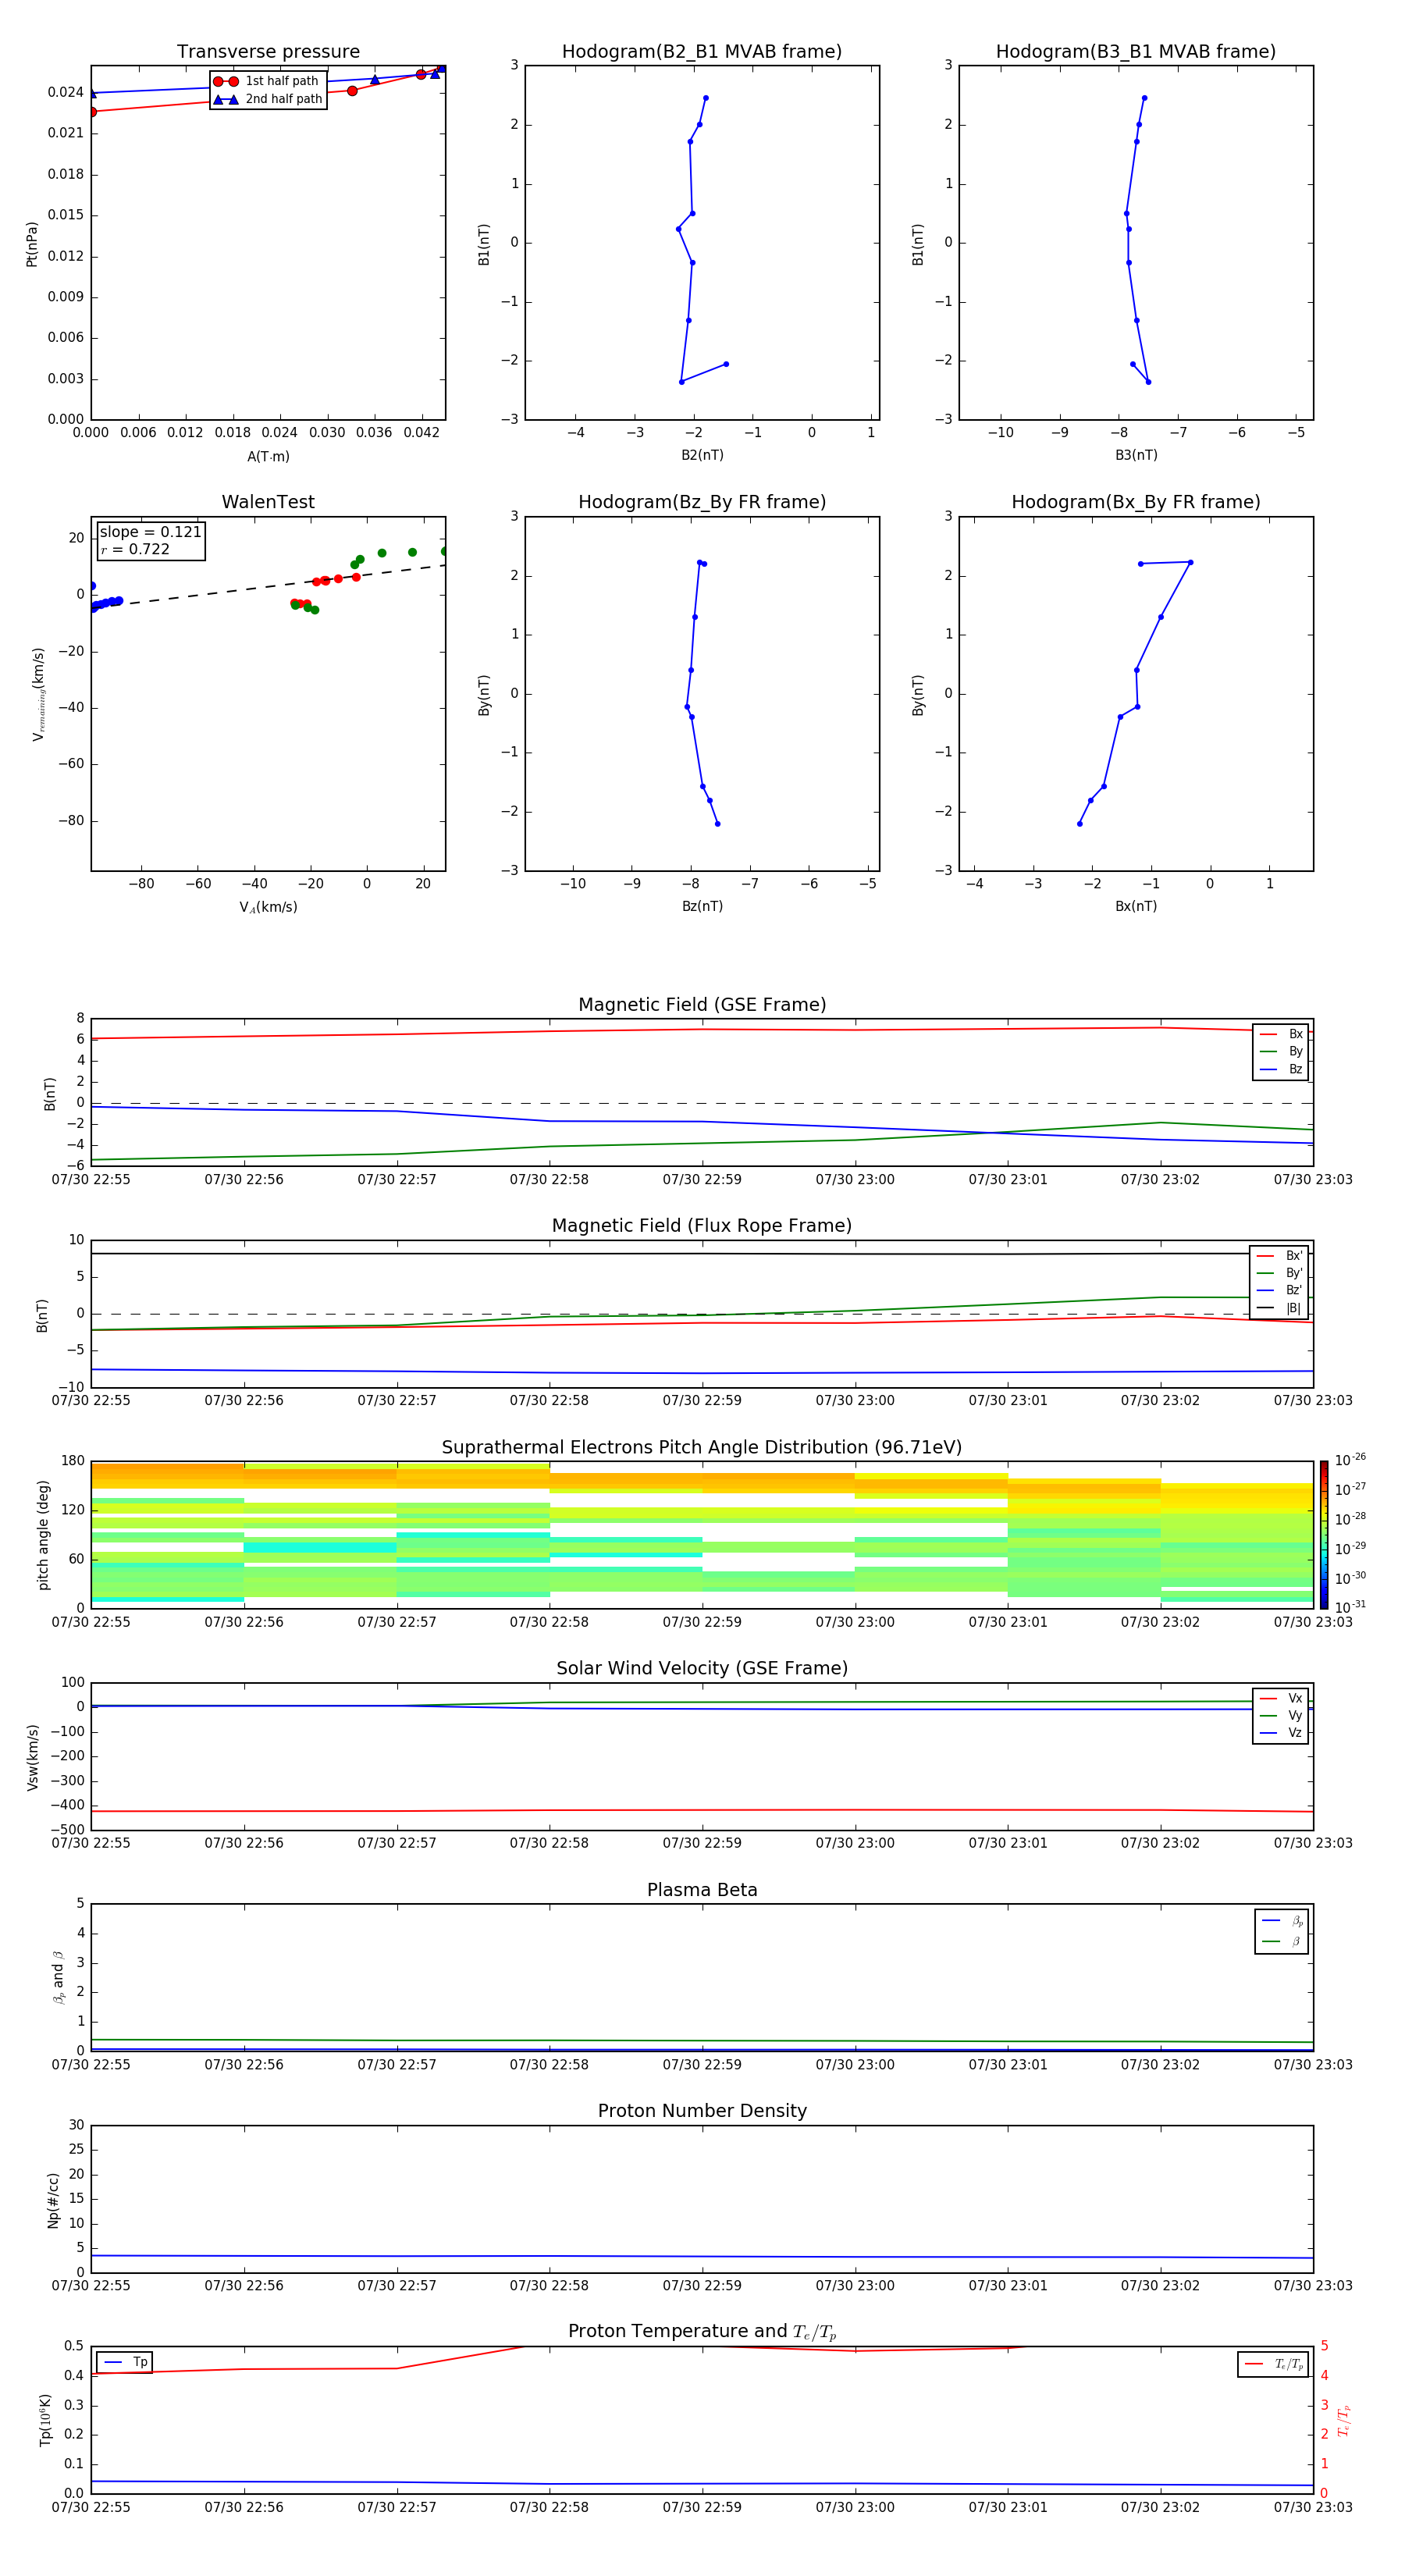Viewport: 1405px width, 2576px height.
Task: Click the "β_p and β" y-axis label
Action: click(x=58, y=1977)
